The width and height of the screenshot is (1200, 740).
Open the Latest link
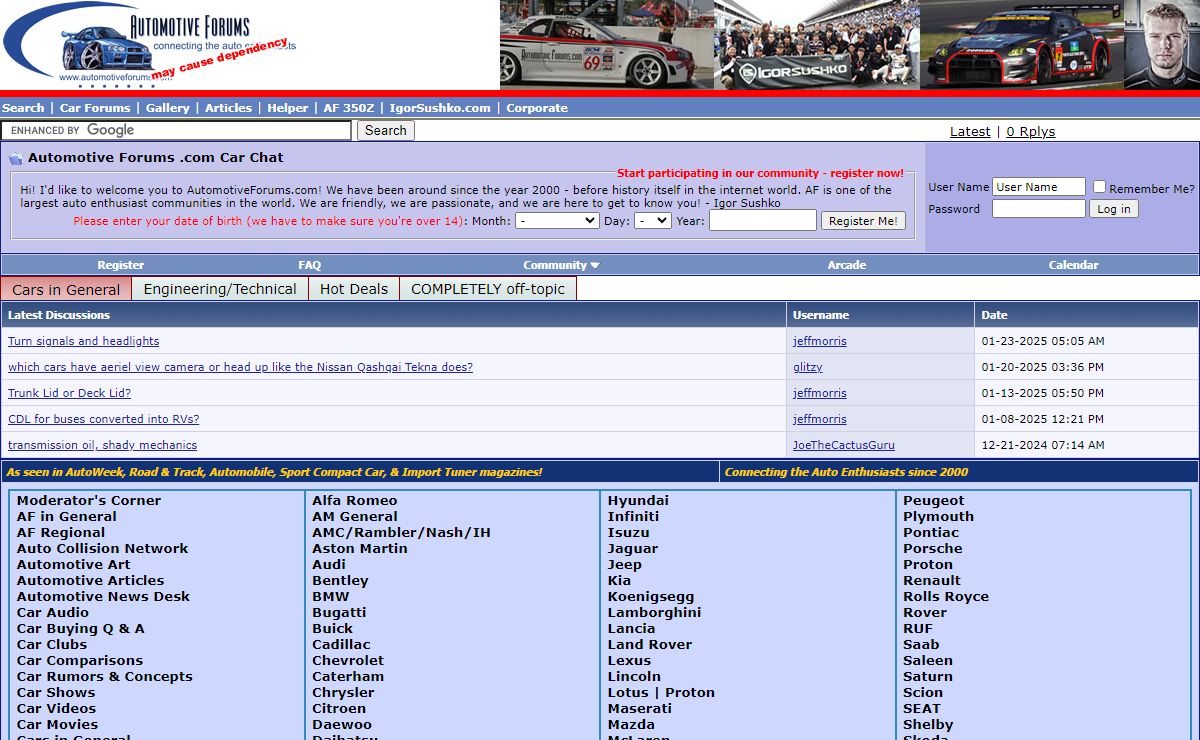click(x=970, y=131)
